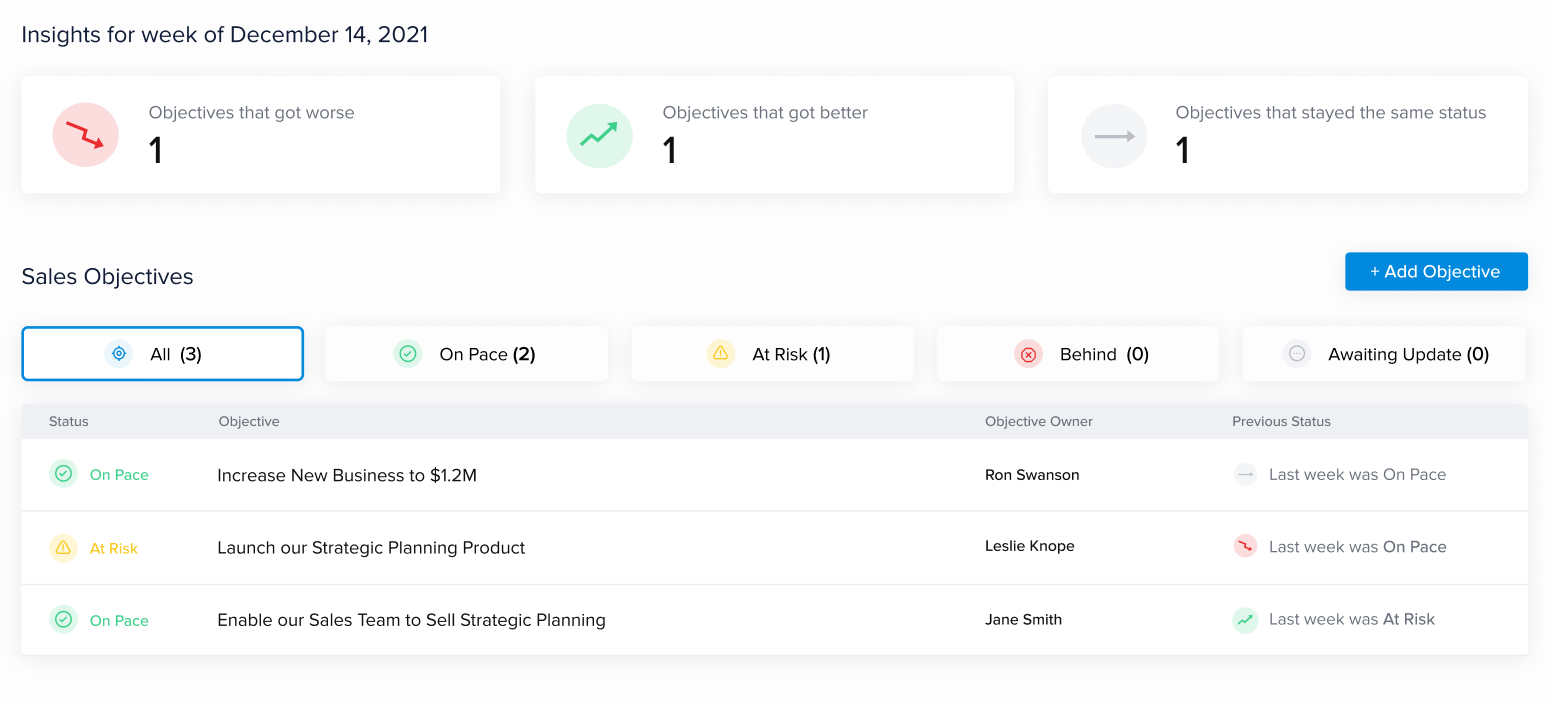1552x704 pixels.
Task: Click yellow warning icon in Launch Strategic Planning row
Action: [63, 548]
